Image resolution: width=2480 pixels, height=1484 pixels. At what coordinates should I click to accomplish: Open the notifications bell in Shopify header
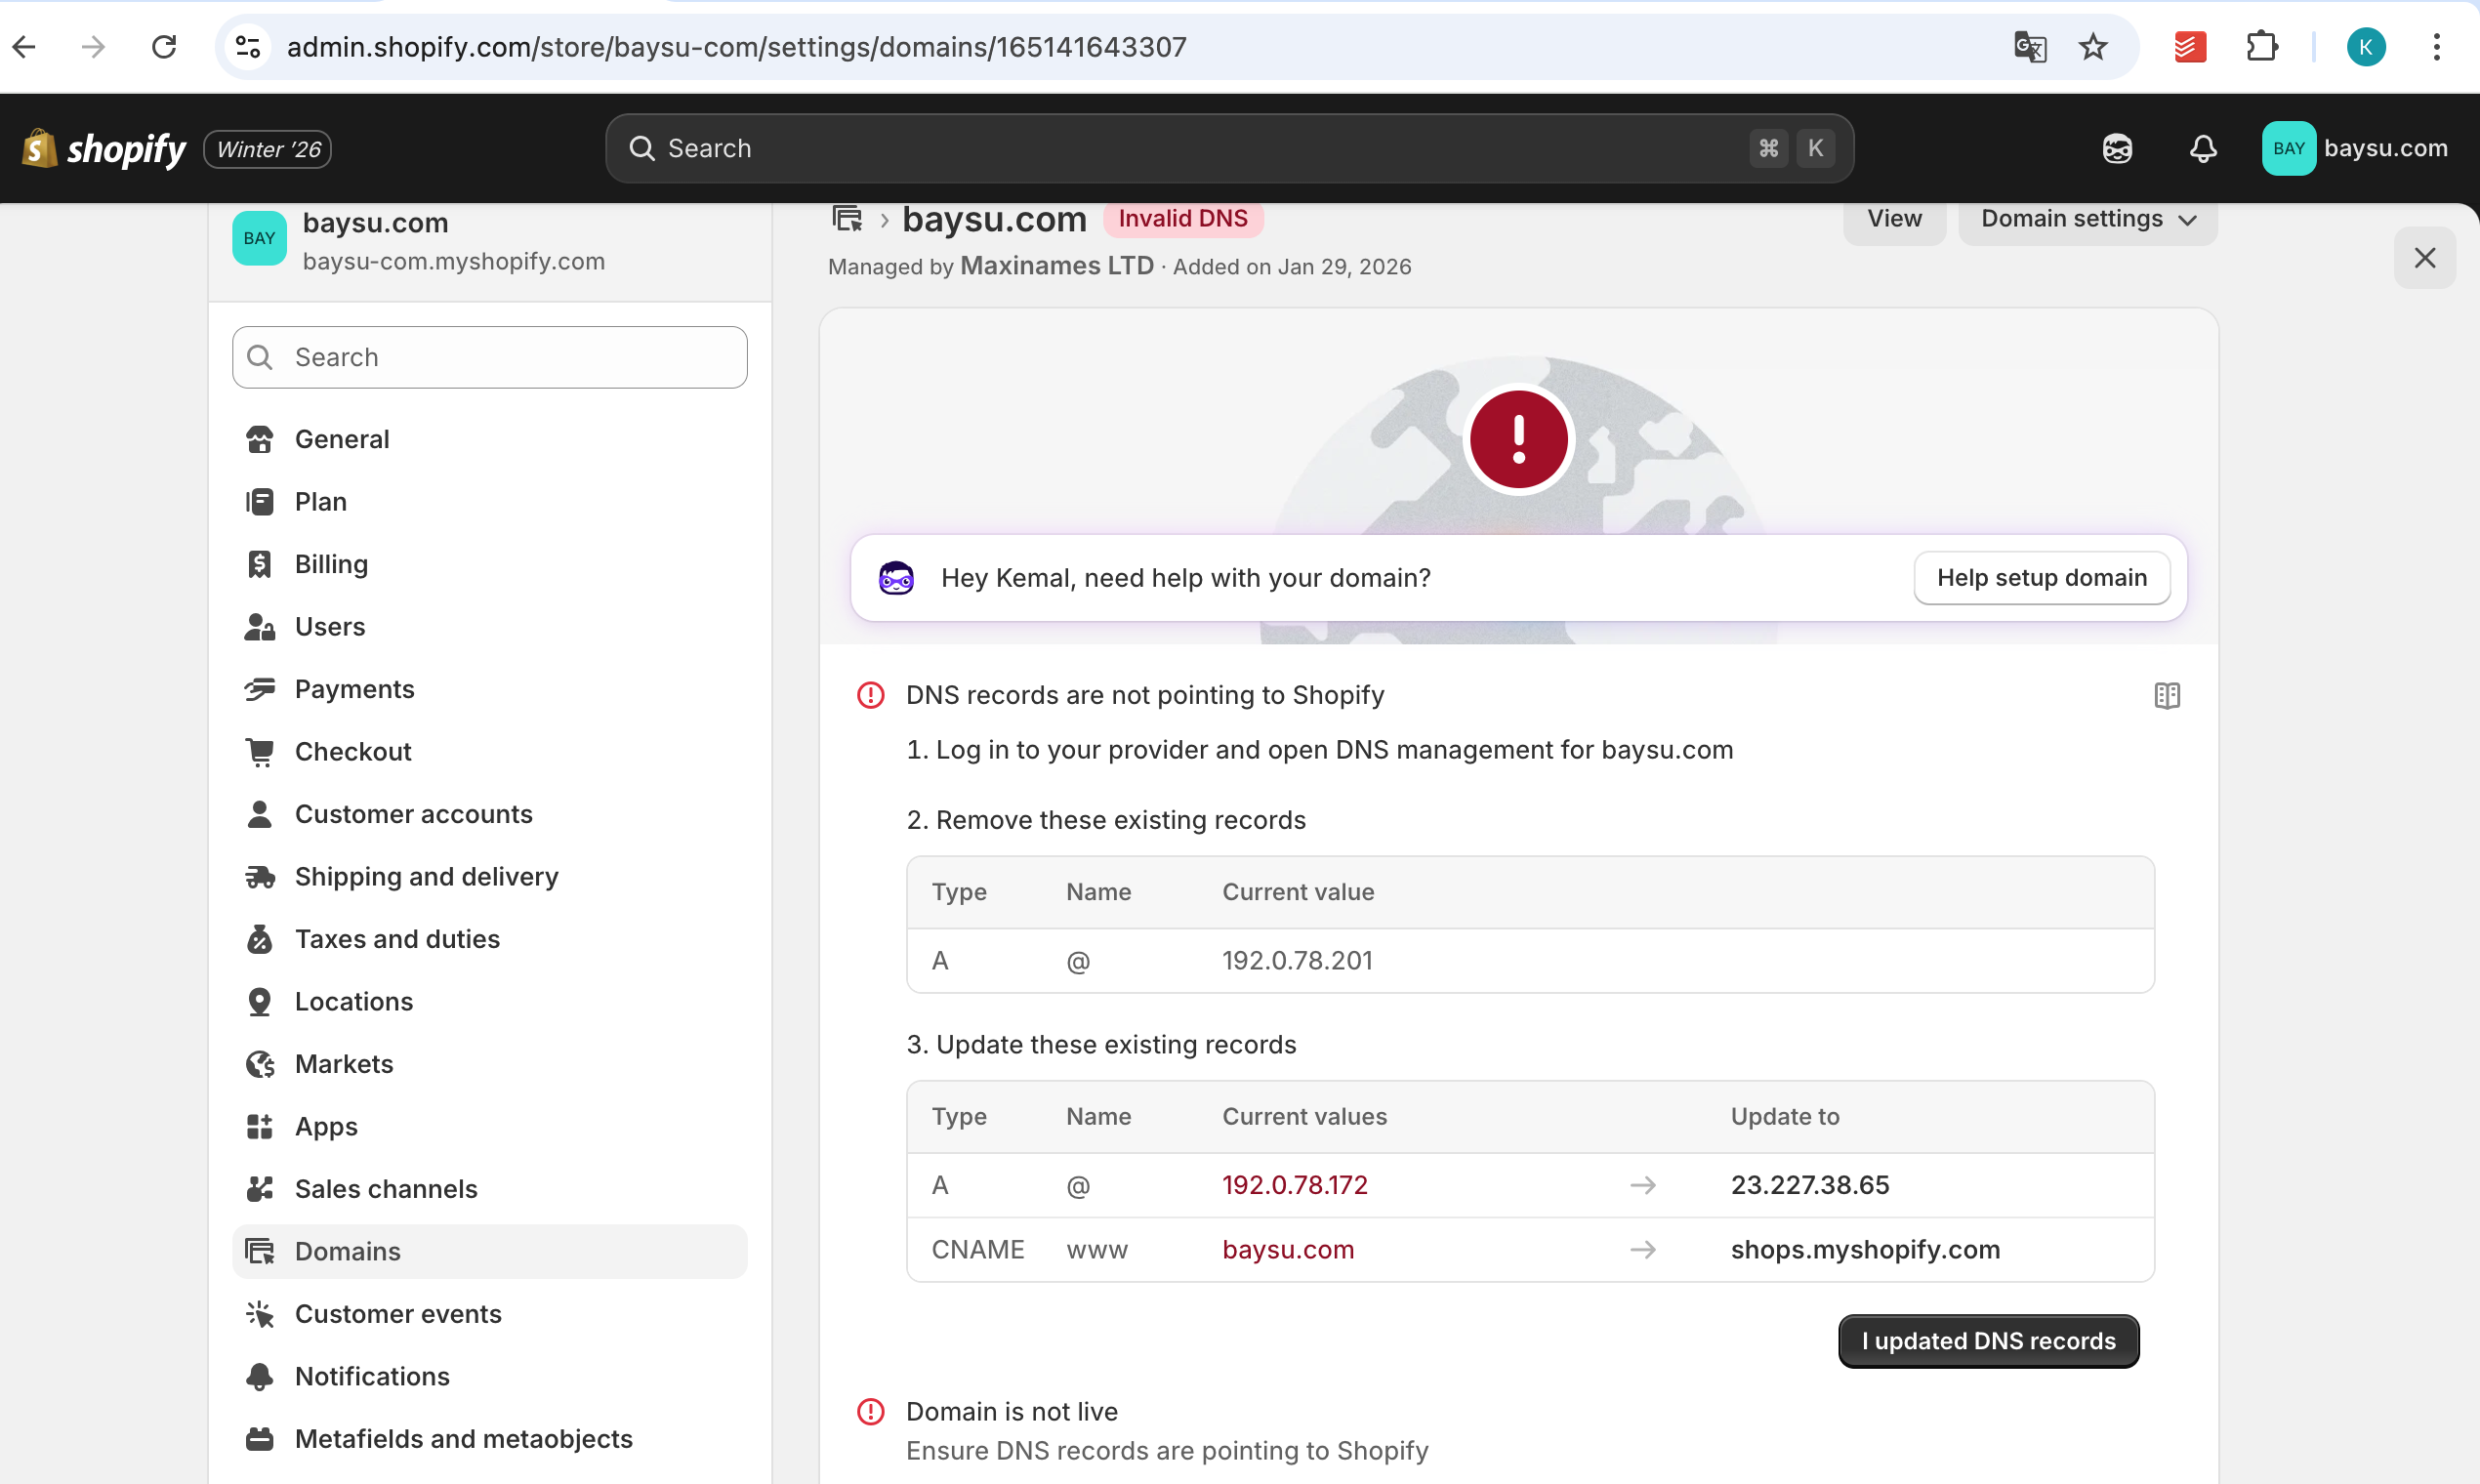[x=2203, y=149]
